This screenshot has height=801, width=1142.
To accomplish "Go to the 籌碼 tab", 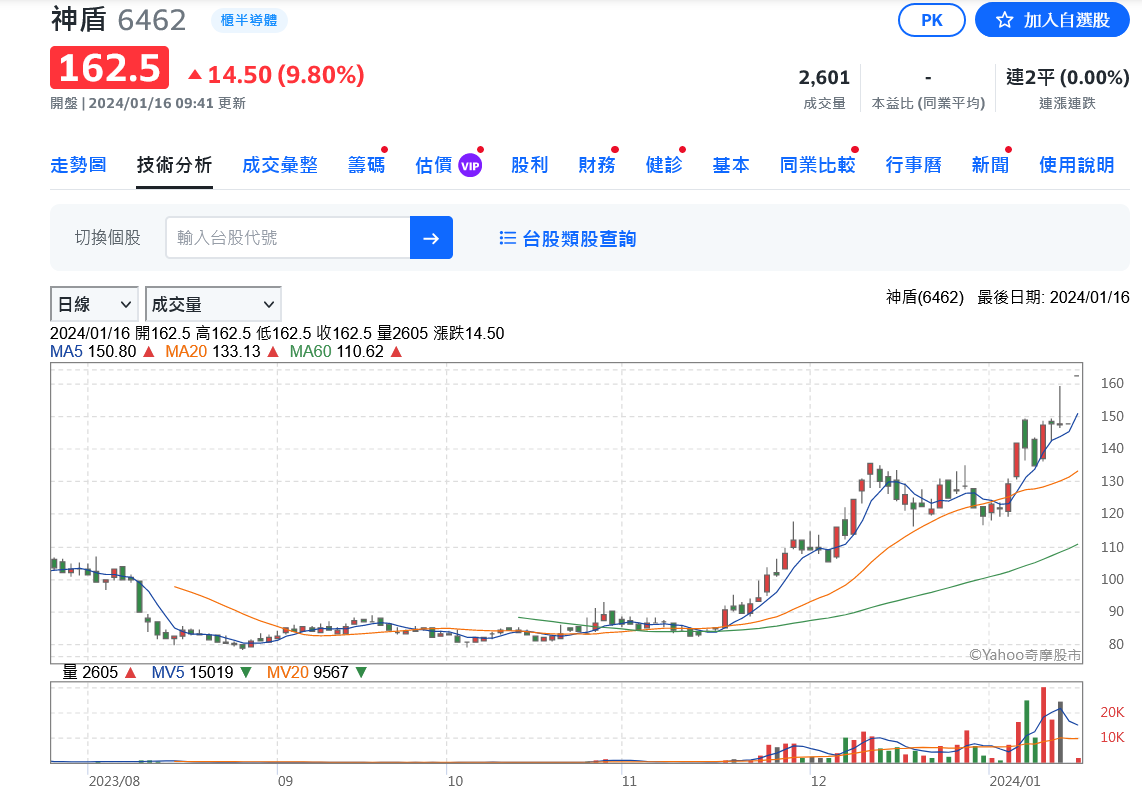I will [366, 165].
